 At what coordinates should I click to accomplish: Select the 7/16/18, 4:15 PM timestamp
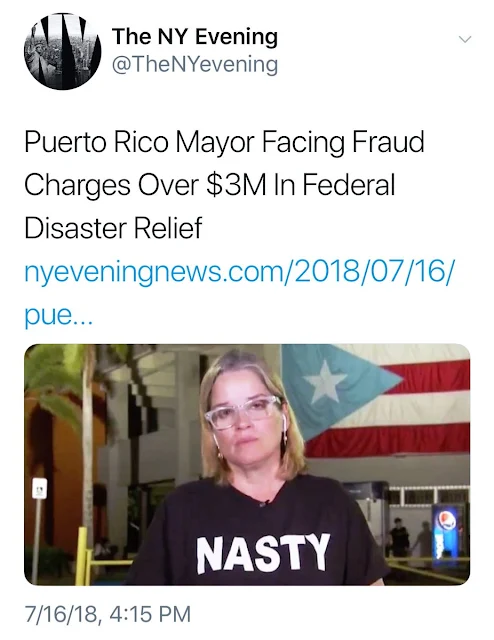pyautogui.click(x=108, y=614)
